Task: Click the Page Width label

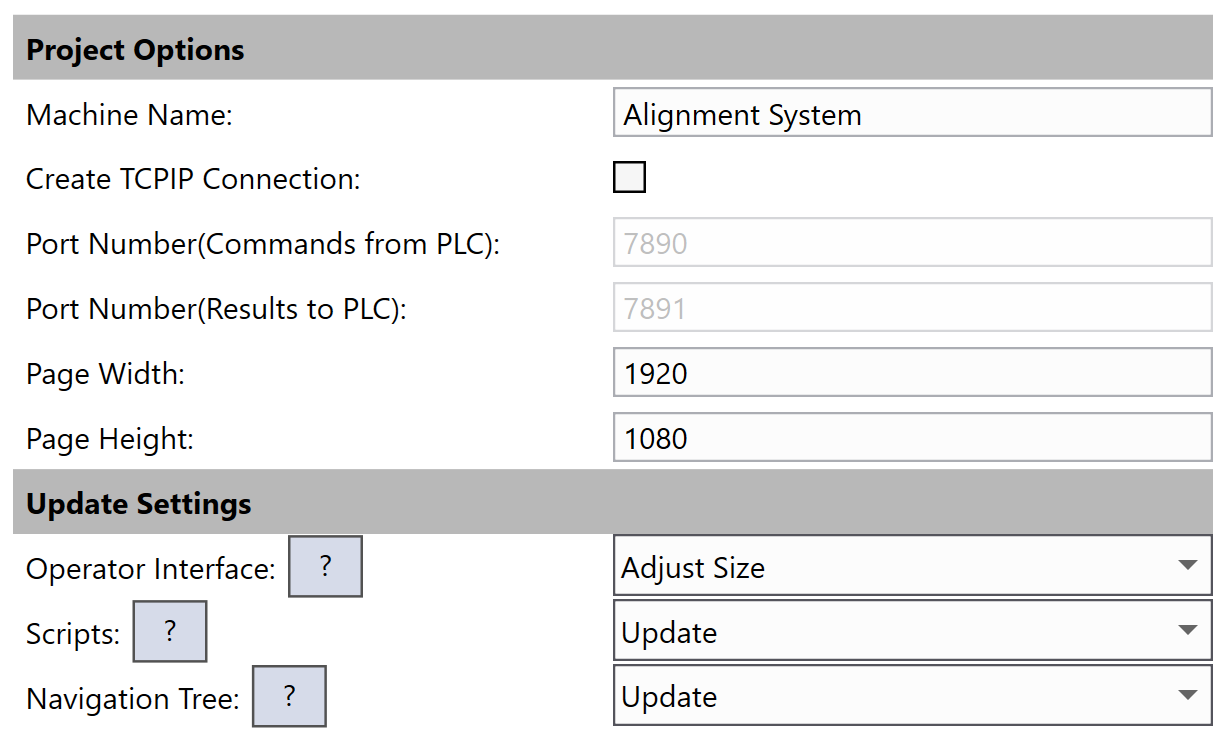Action: click(x=106, y=374)
